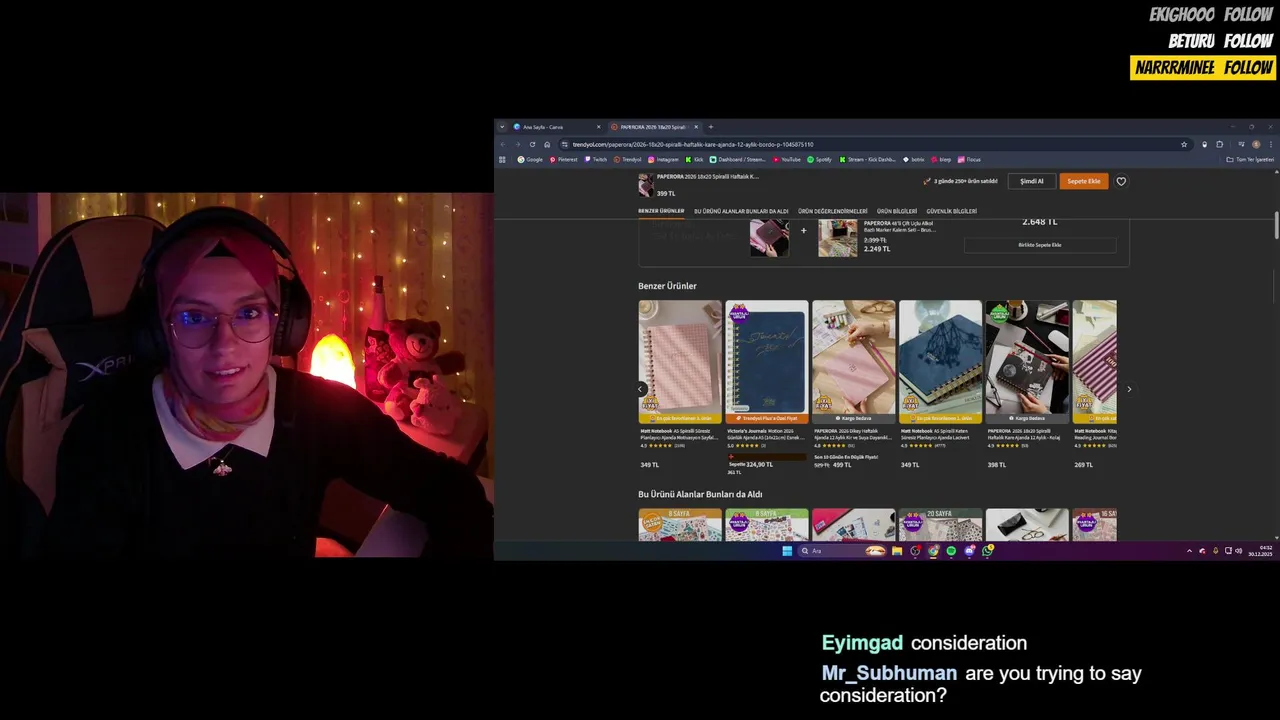
Task: Select BU ÜRÜNÜ ALANLAR BUNLARI DA ALDI tab
Action: (x=741, y=211)
